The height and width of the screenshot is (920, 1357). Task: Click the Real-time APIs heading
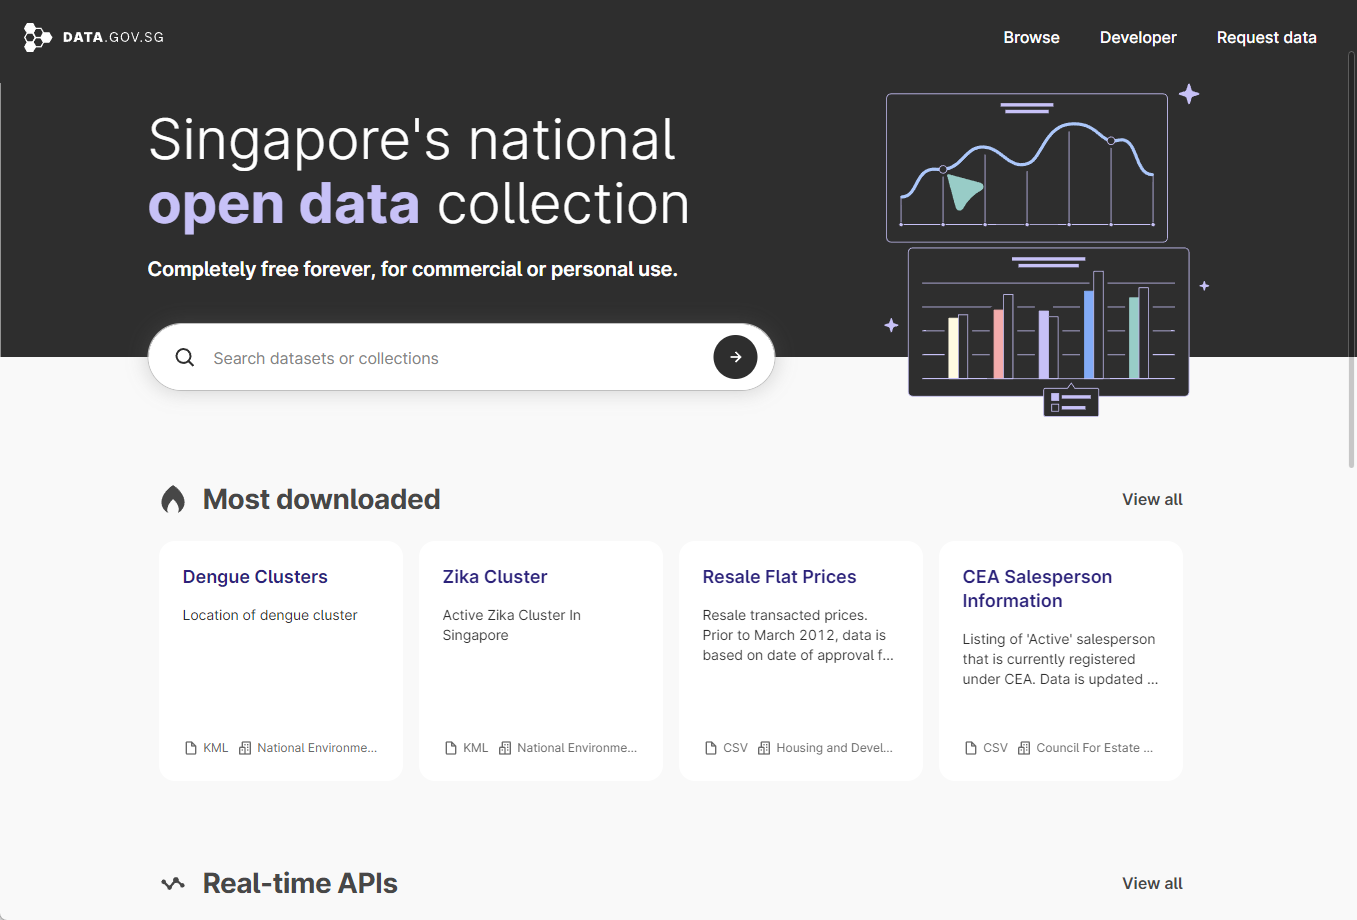coord(300,883)
